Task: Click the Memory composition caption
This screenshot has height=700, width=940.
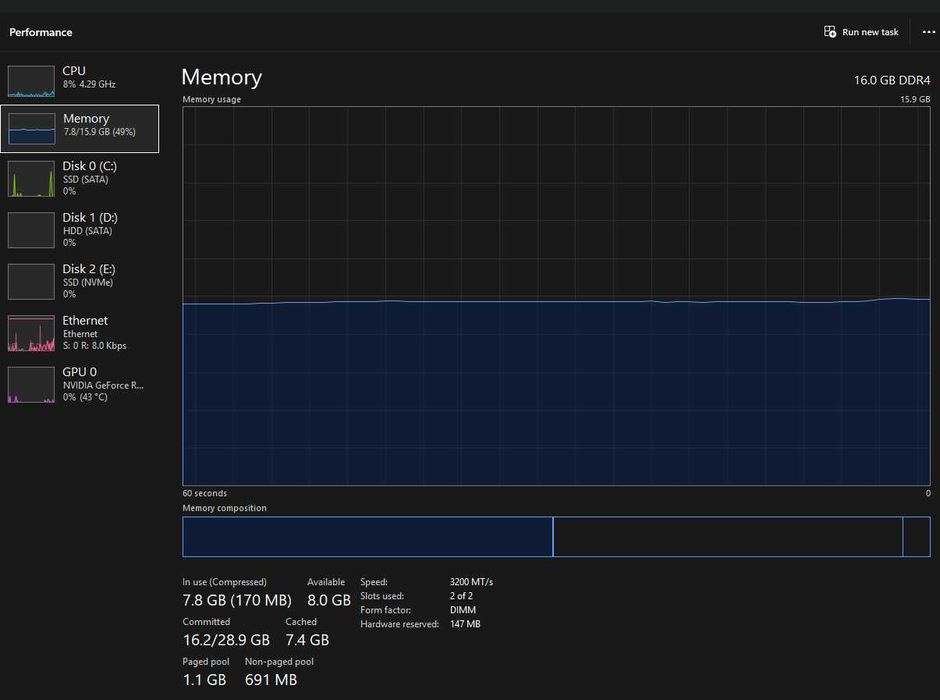Action: click(x=224, y=508)
